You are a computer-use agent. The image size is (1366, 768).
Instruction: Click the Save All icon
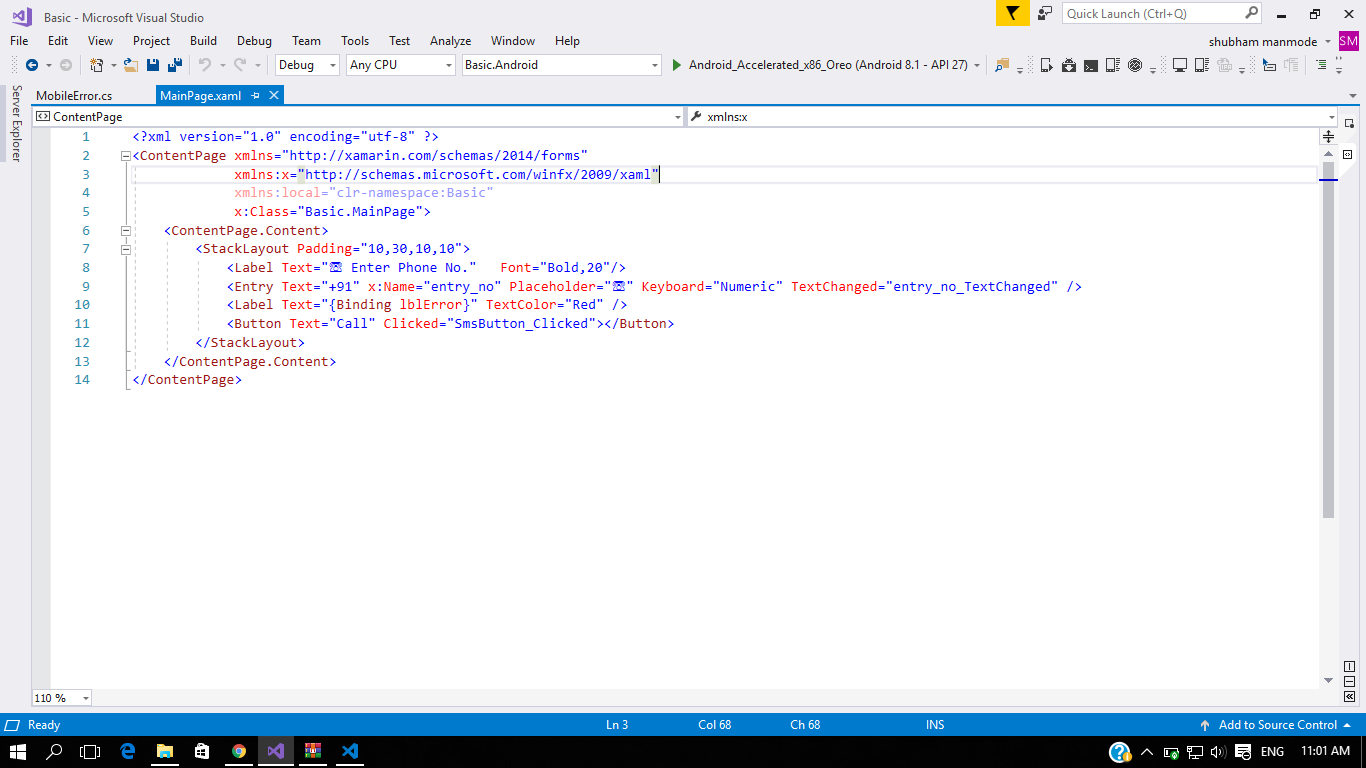click(x=176, y=65)
